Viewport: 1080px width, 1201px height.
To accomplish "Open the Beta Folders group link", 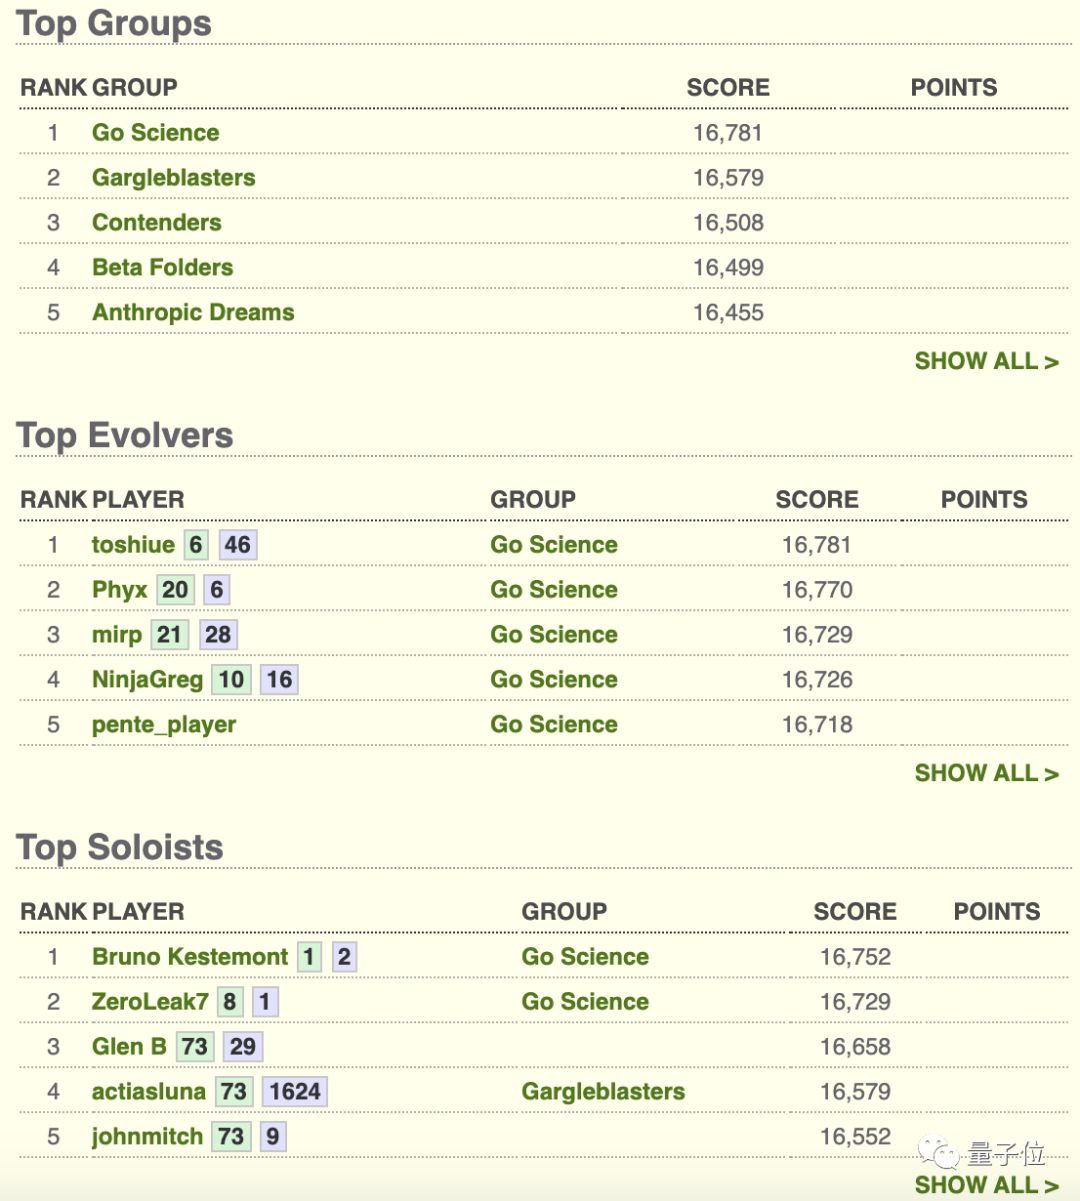I will click(162, 268).
